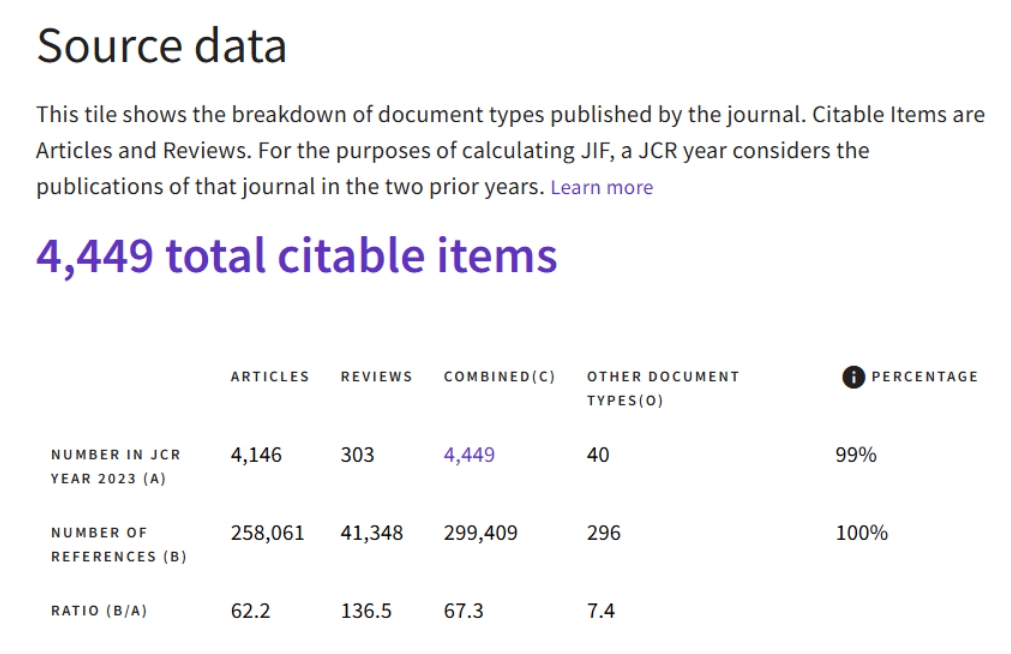Click the 136.5 reviews ratio value

click(366, 610)
